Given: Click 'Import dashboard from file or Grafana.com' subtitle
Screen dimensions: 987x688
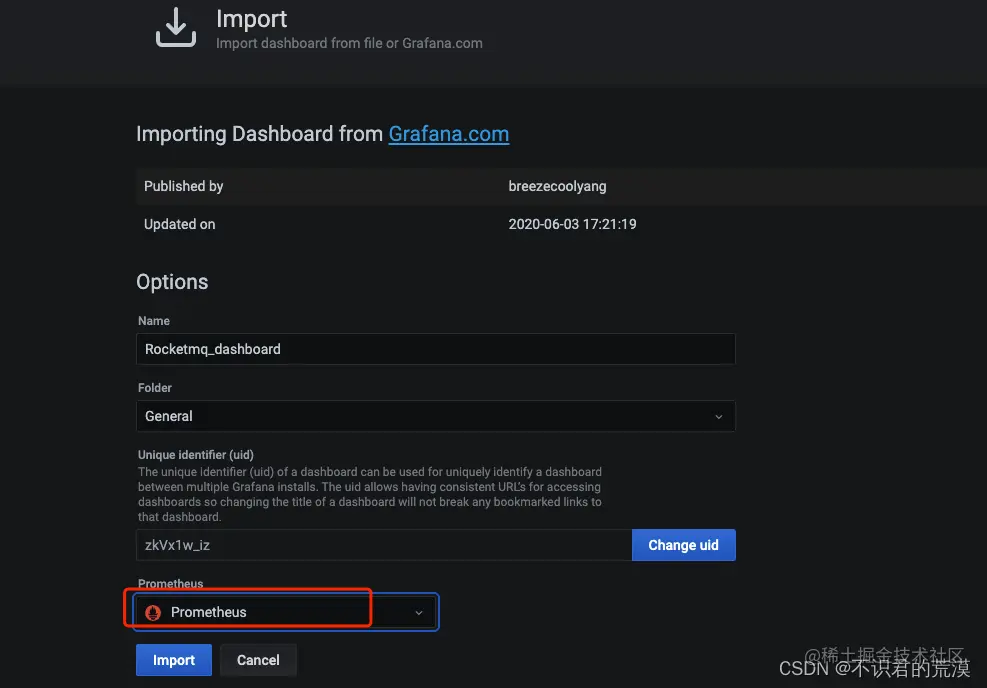Looking at the screenshot, I should coord(349,43).
